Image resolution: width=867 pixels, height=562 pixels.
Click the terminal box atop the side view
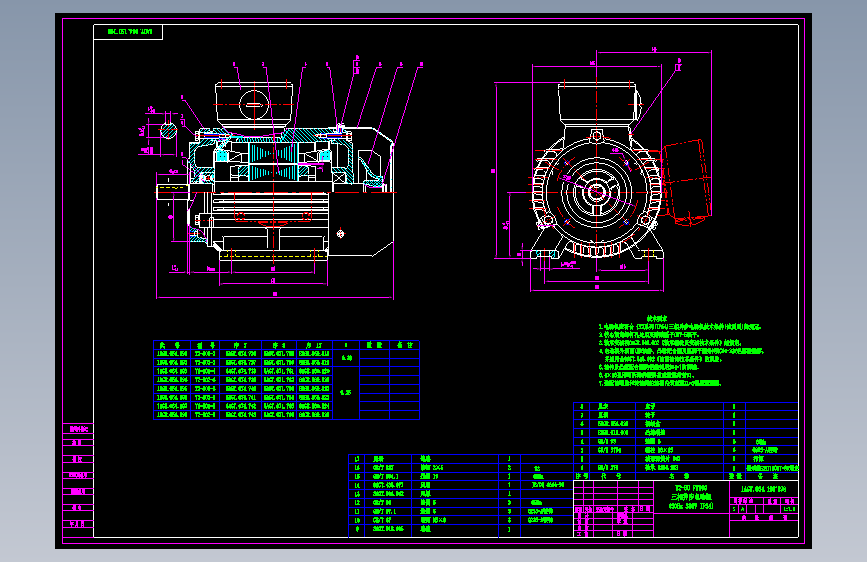pyautogui.click(x=254, y=103)
